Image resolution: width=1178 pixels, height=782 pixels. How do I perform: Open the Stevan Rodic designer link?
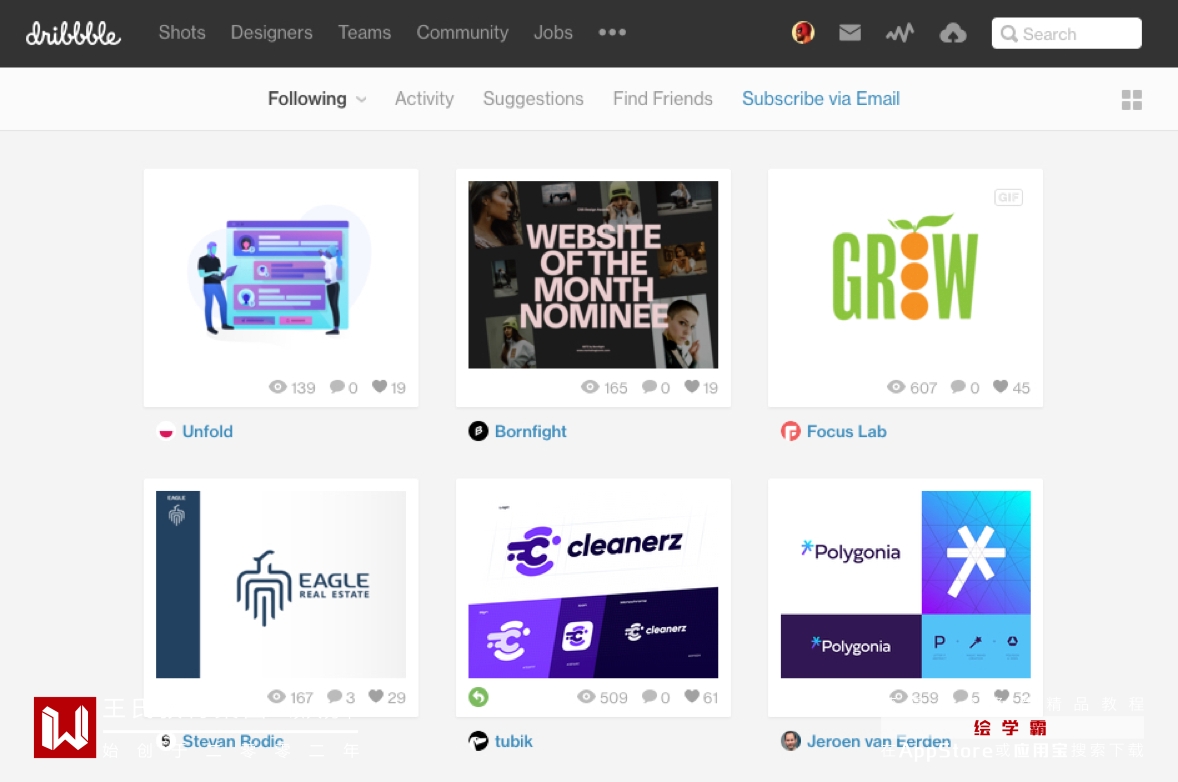[233, 741]
